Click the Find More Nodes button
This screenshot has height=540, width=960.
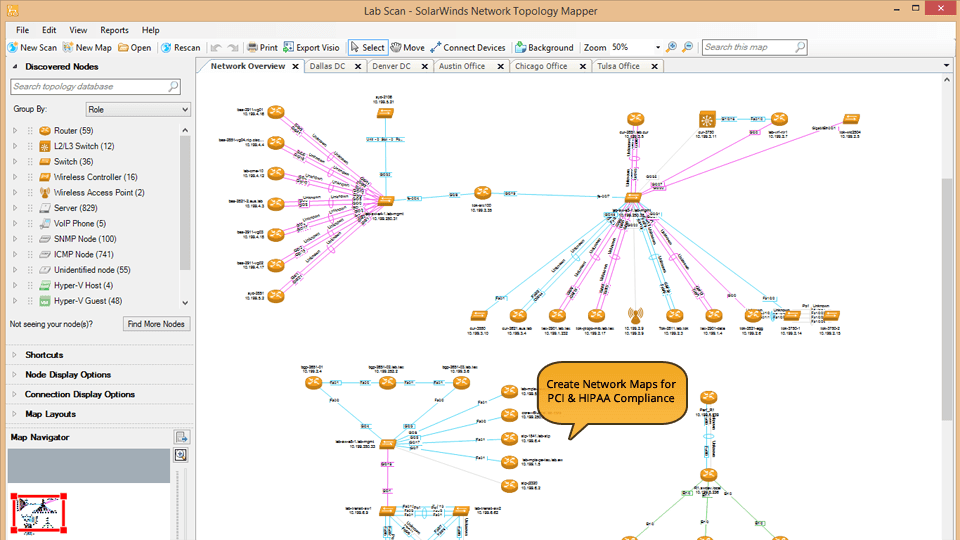click(x=156, y=324)
